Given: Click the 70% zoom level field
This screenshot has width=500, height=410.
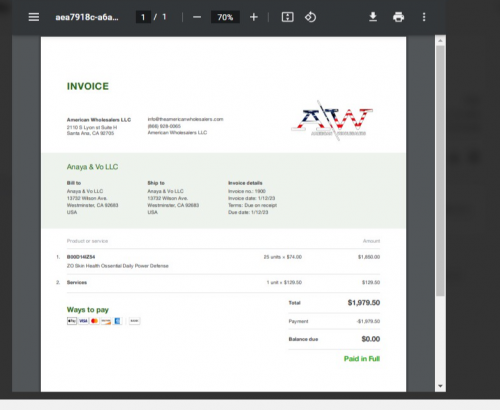Looking at the screenshot, I should point(225,17).
